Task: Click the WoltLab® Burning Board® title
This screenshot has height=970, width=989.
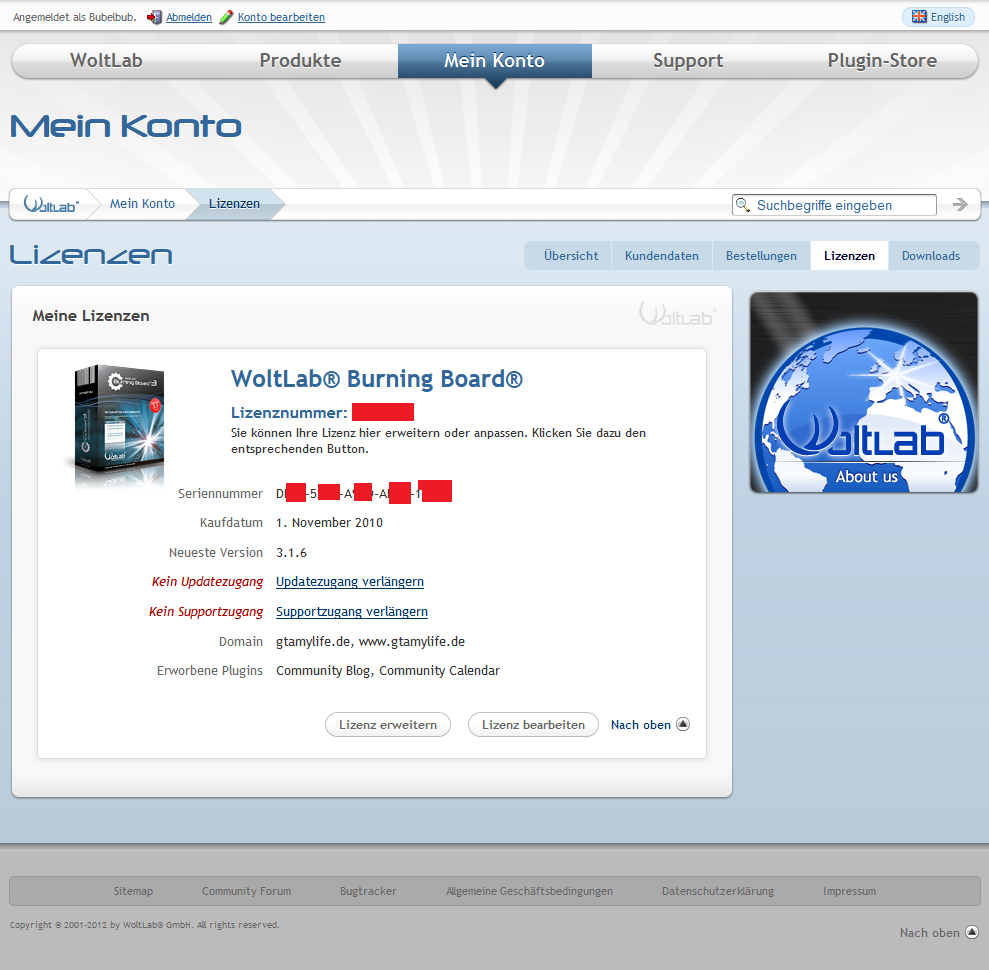Action: point(377,378)
